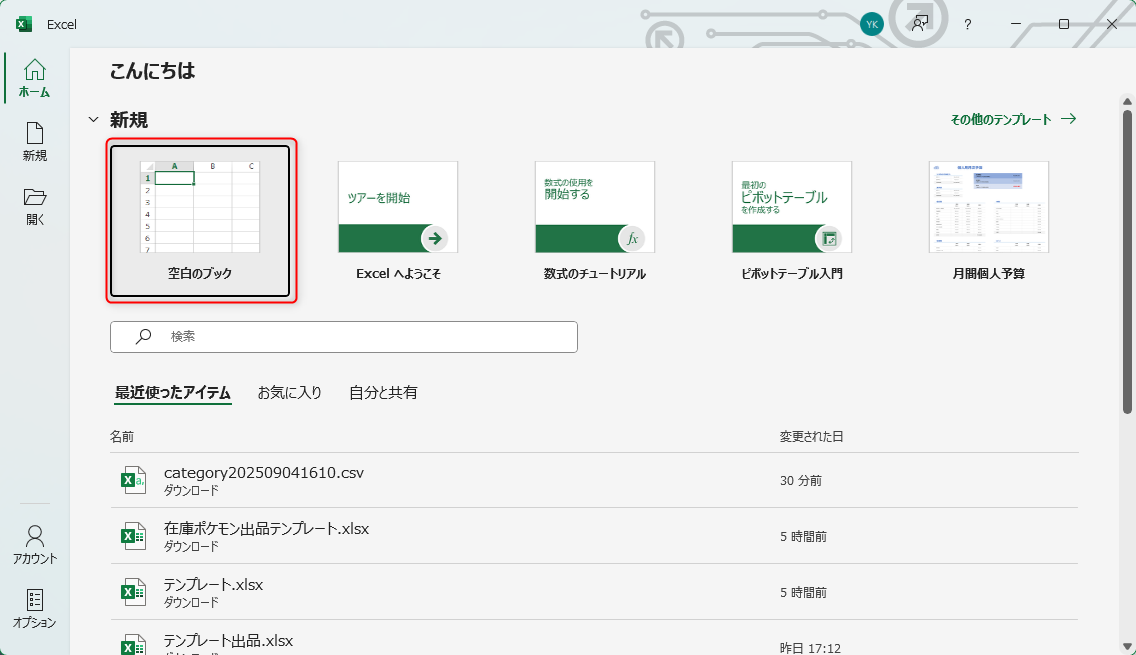Click the 30 分前 modified time
Viewport: 1136px width, 655px height.
click(801, 480)
